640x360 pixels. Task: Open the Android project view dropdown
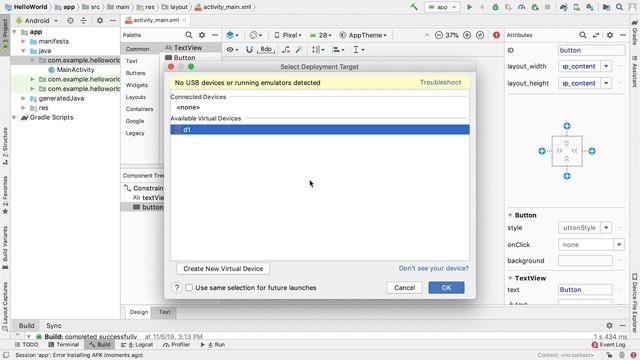[37, 20]
